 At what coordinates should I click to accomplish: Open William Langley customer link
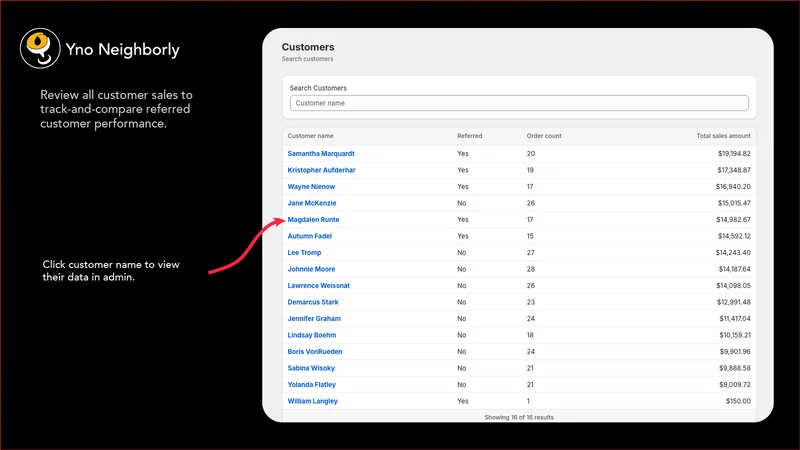coord(312,401)
